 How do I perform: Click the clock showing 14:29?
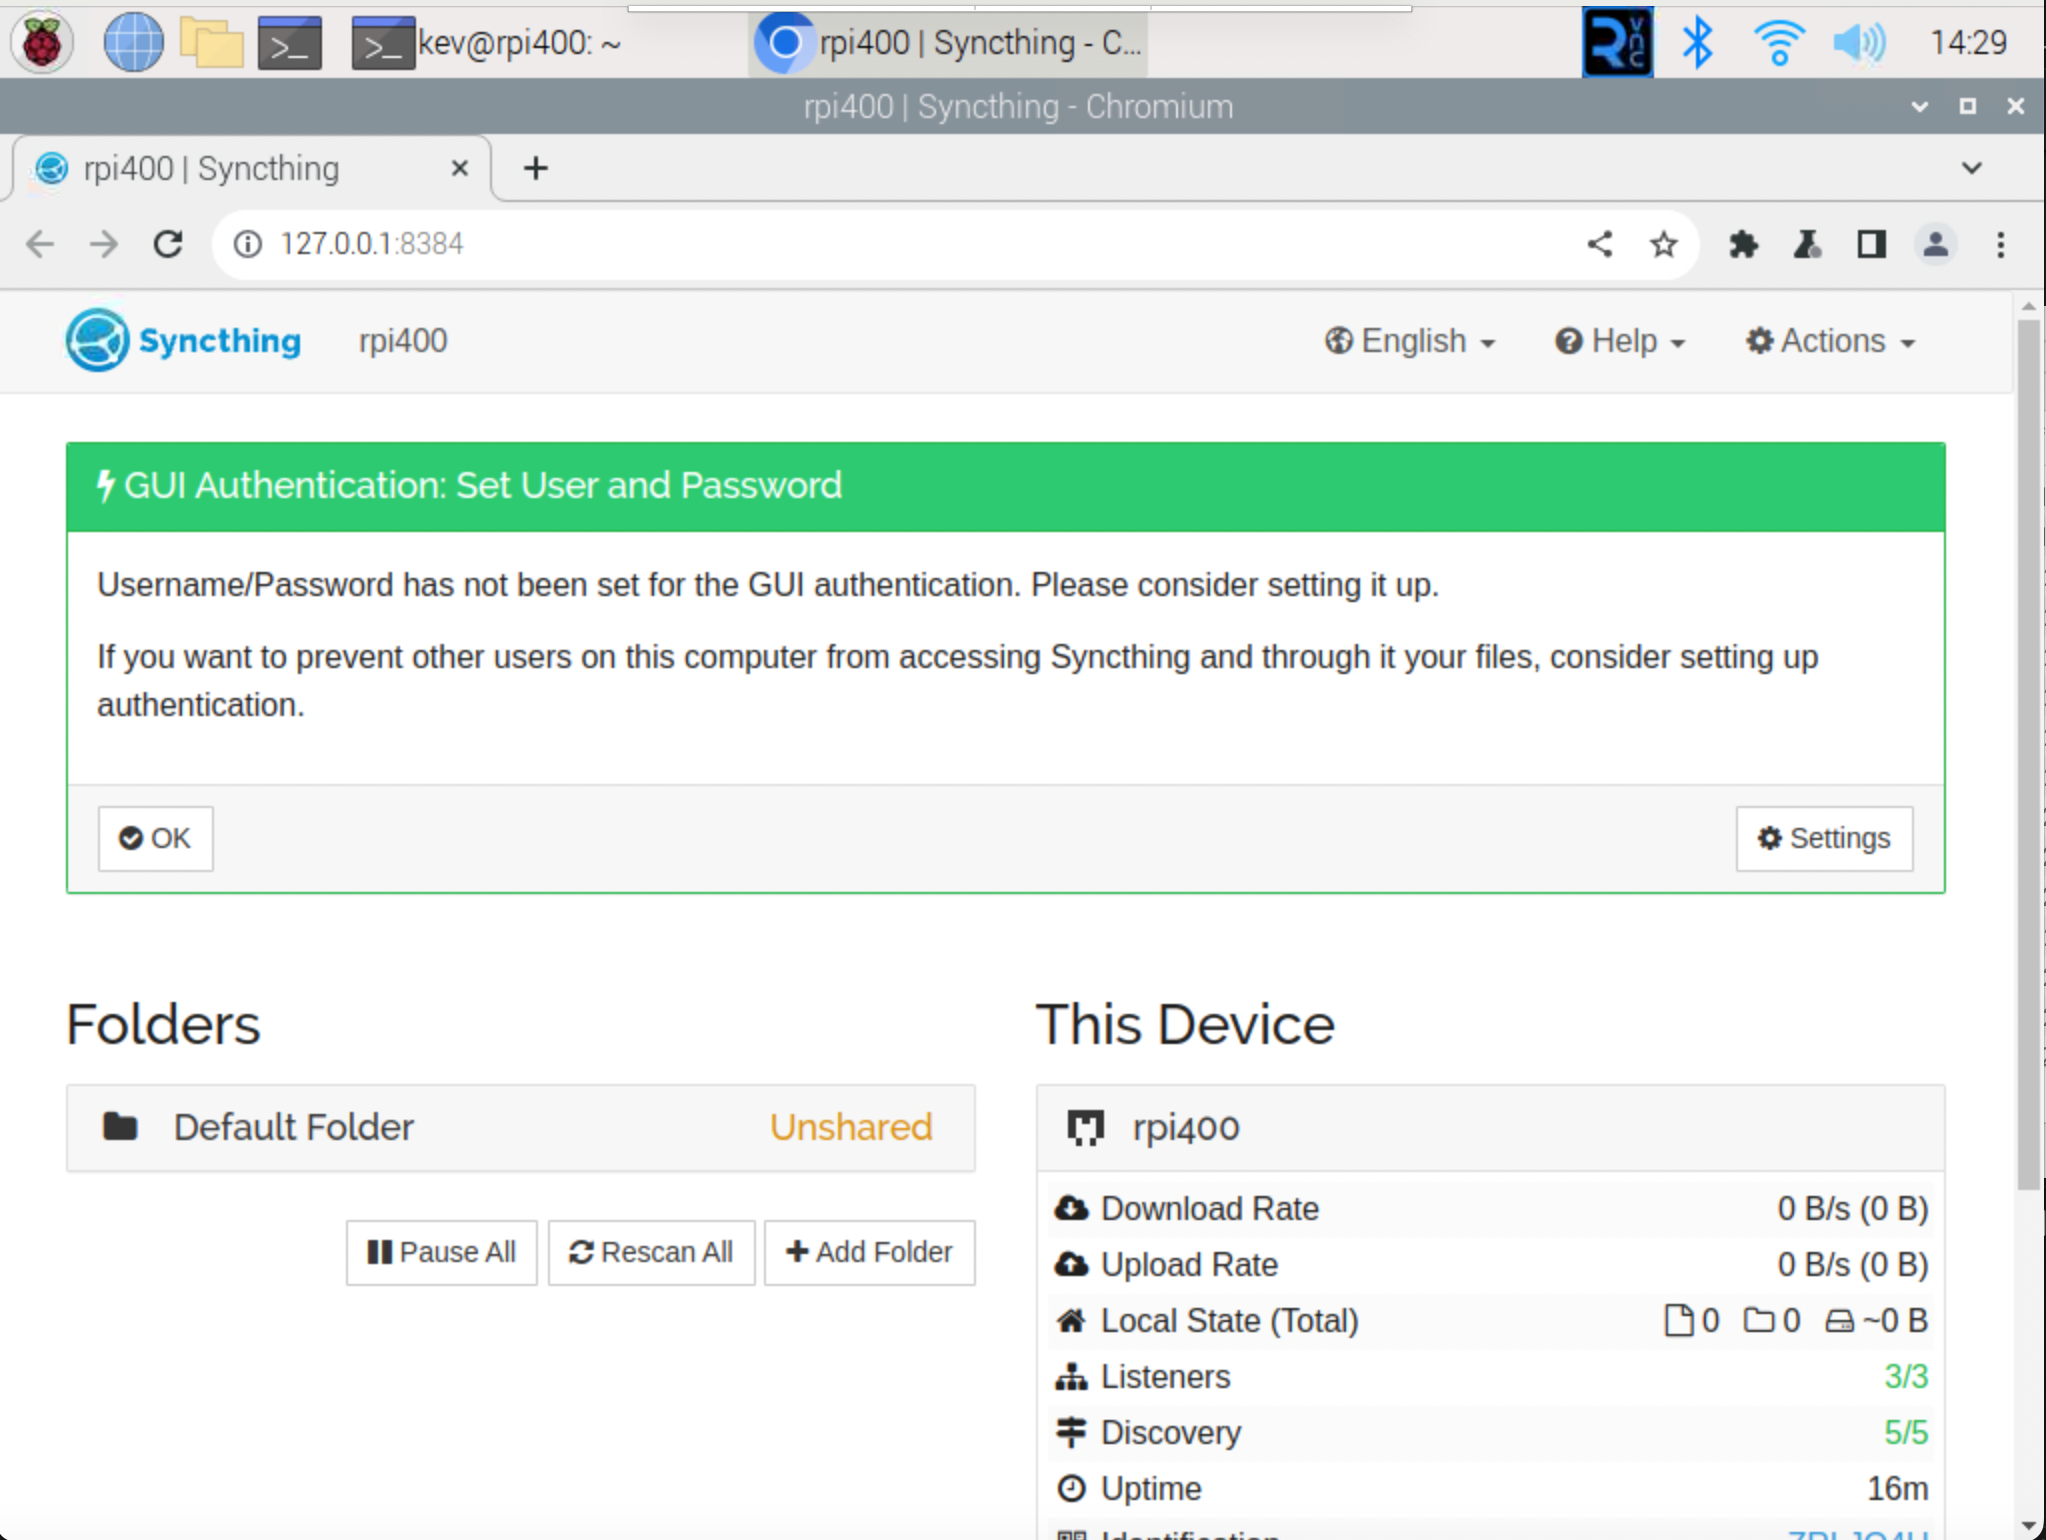coord(1968,43)
